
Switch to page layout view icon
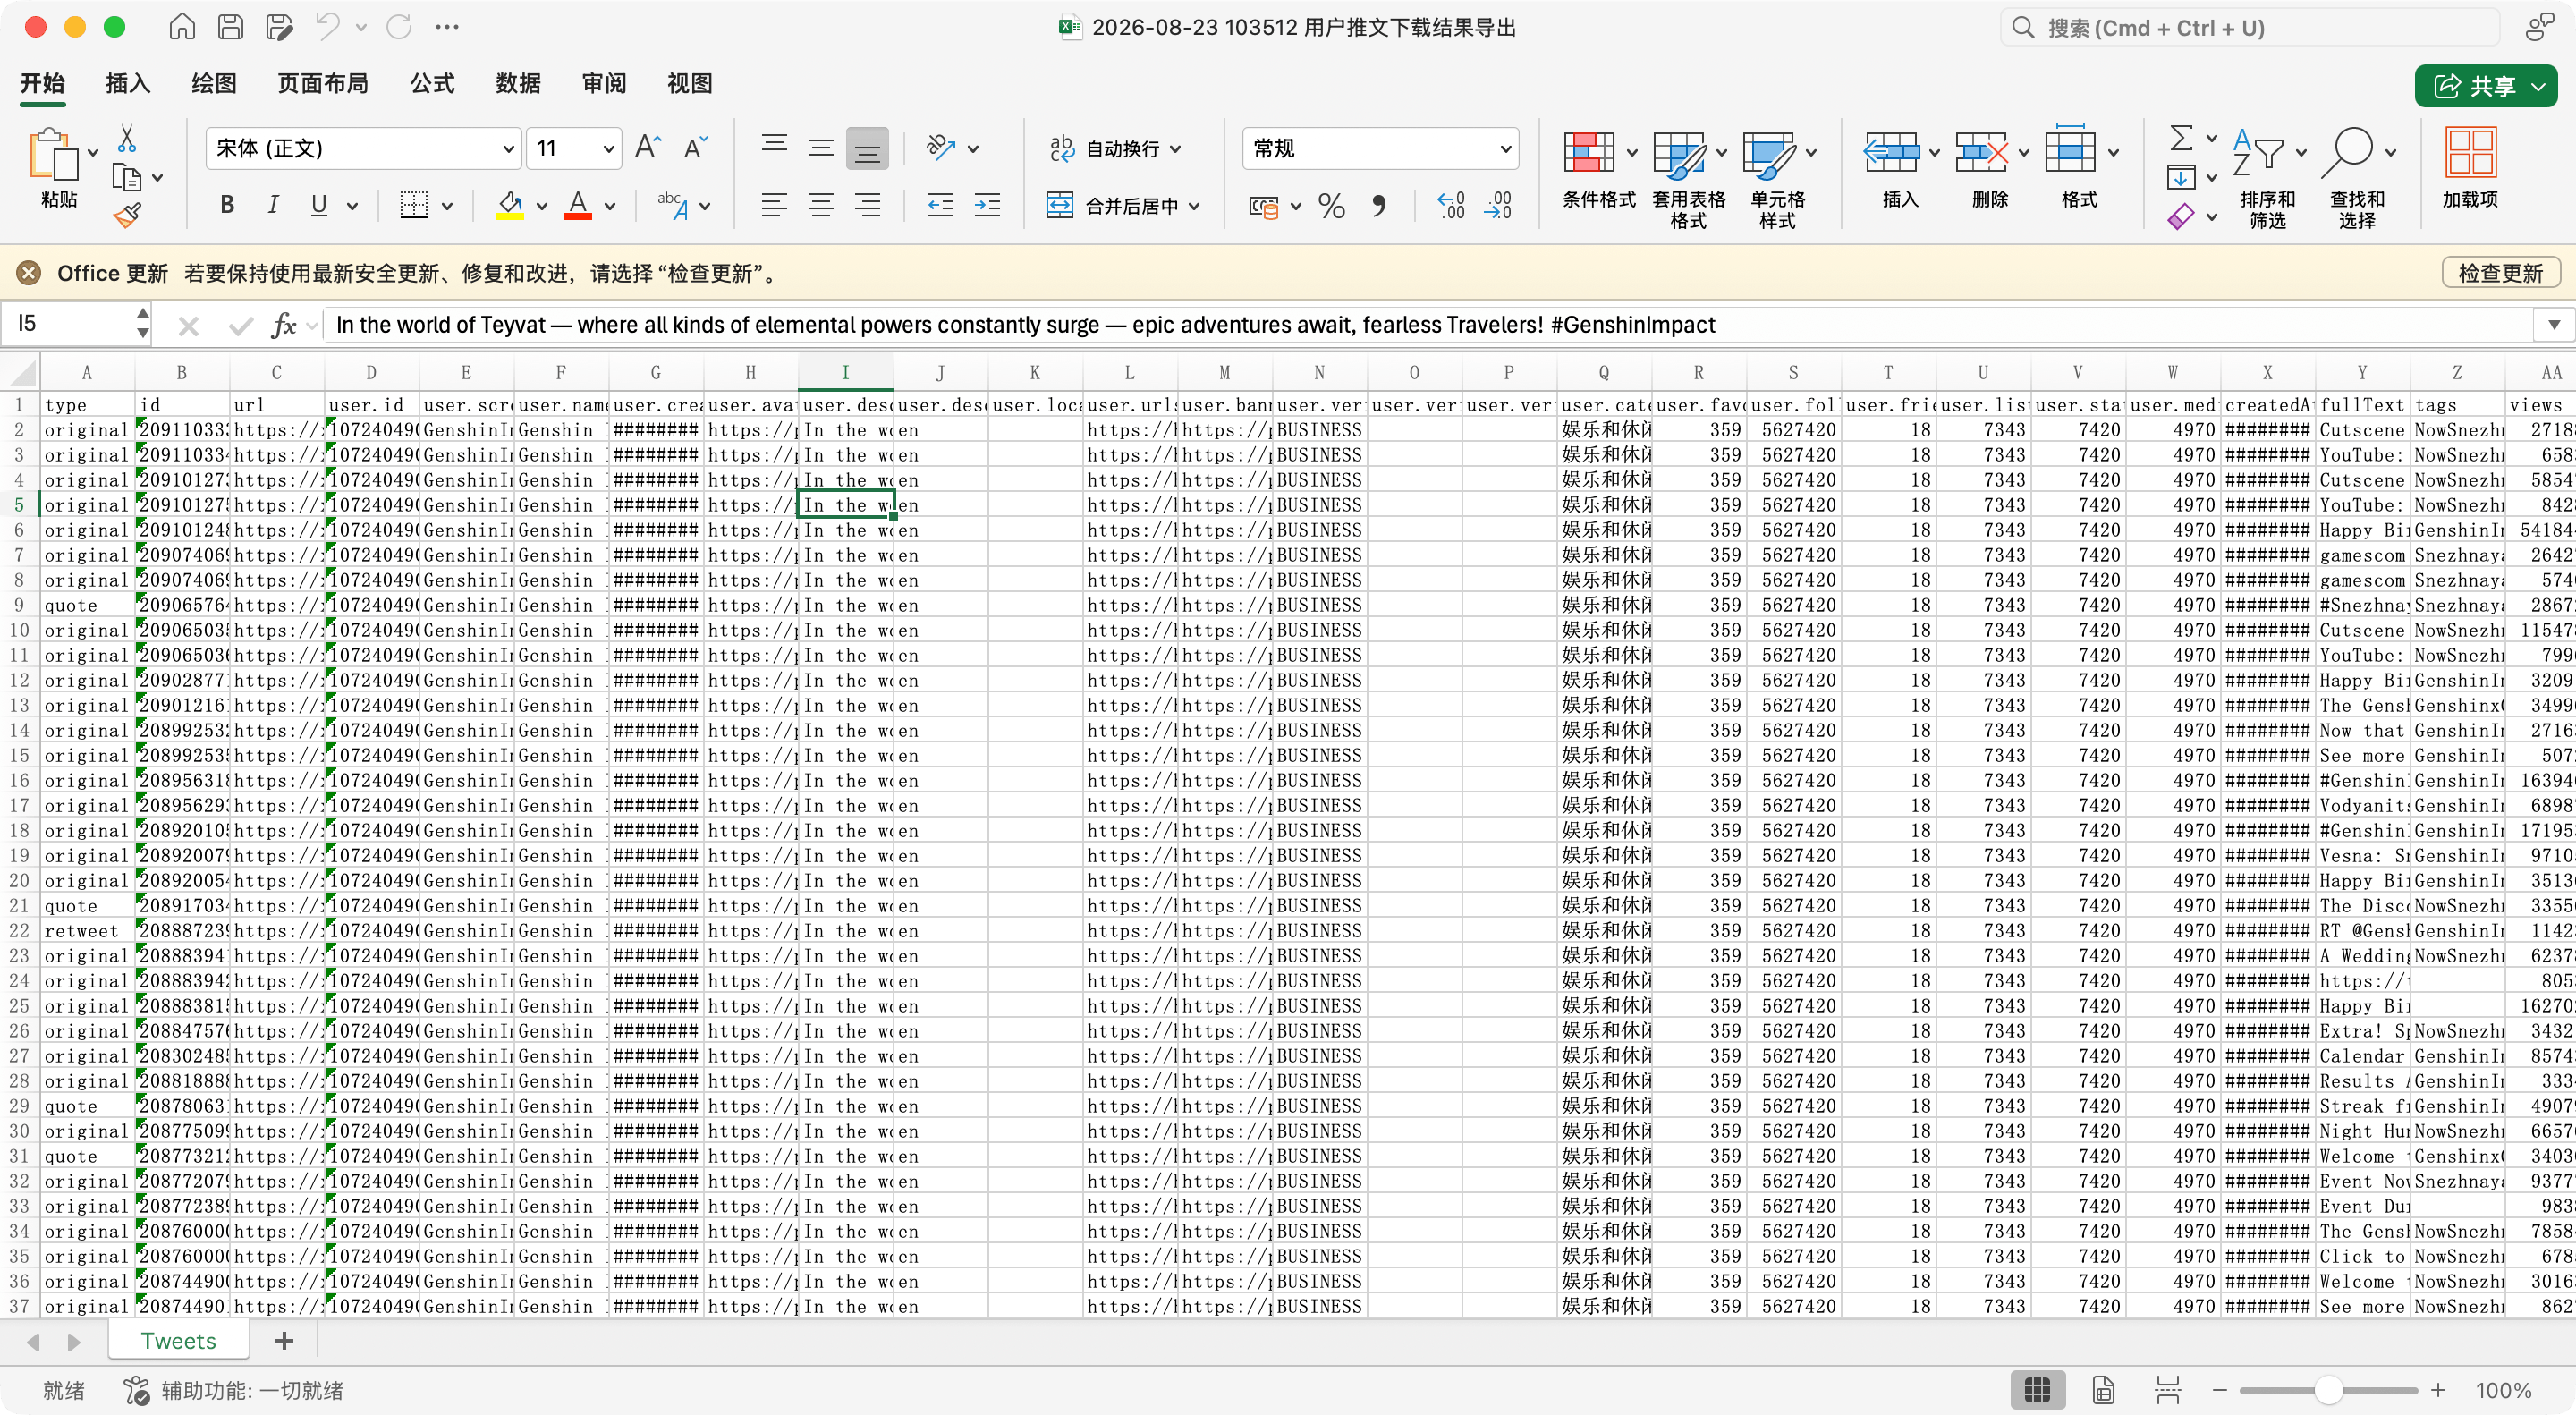pyautogui.click(x=2103, y=1390)
